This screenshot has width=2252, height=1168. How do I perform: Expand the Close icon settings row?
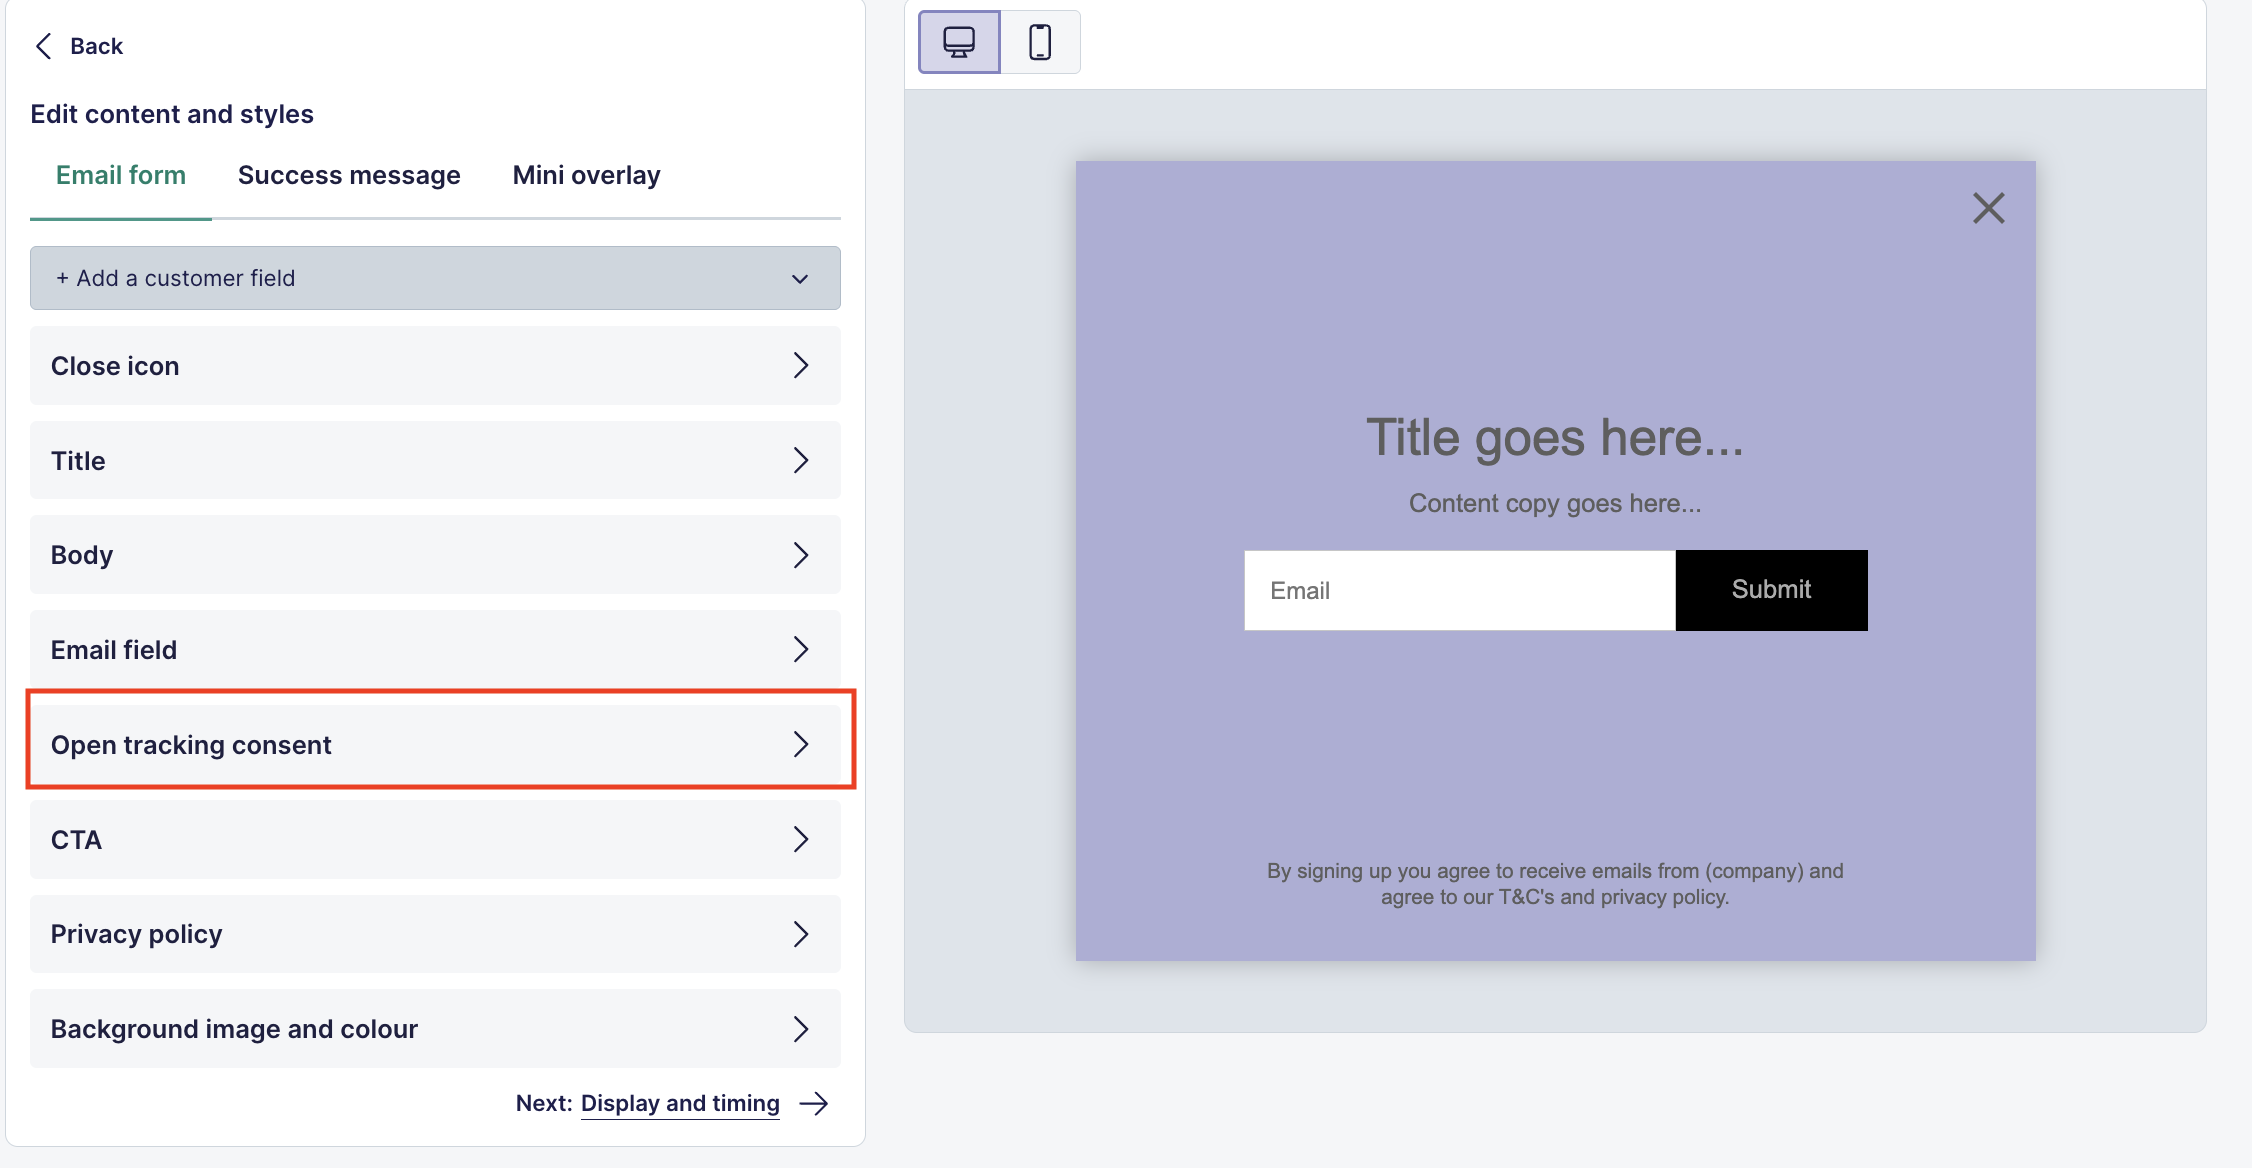coord(435,366)
